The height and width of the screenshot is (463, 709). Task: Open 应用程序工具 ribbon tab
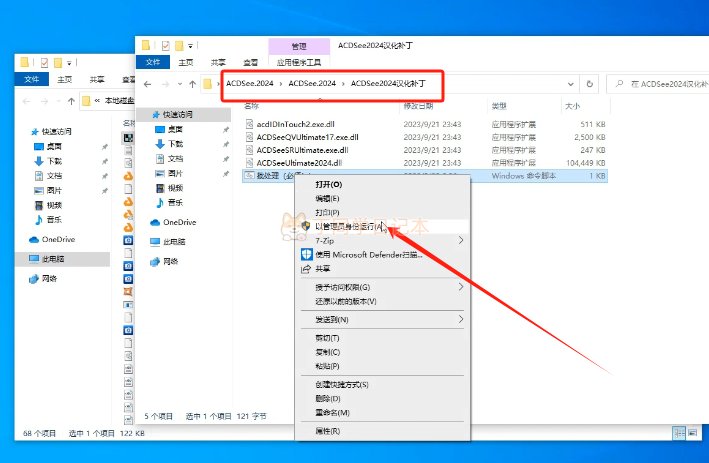point(299,62)
